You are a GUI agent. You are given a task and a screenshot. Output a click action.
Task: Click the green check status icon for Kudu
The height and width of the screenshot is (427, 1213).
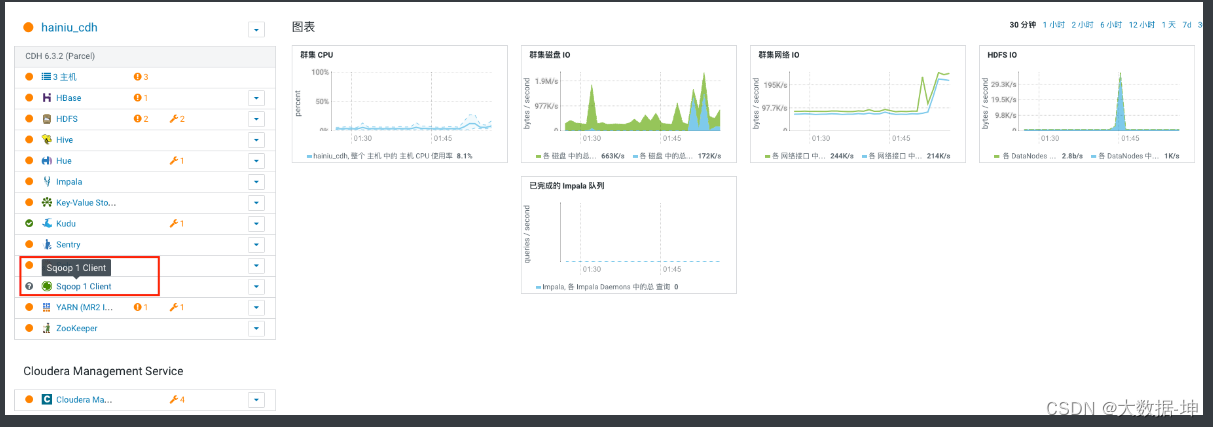coord(29,224)
